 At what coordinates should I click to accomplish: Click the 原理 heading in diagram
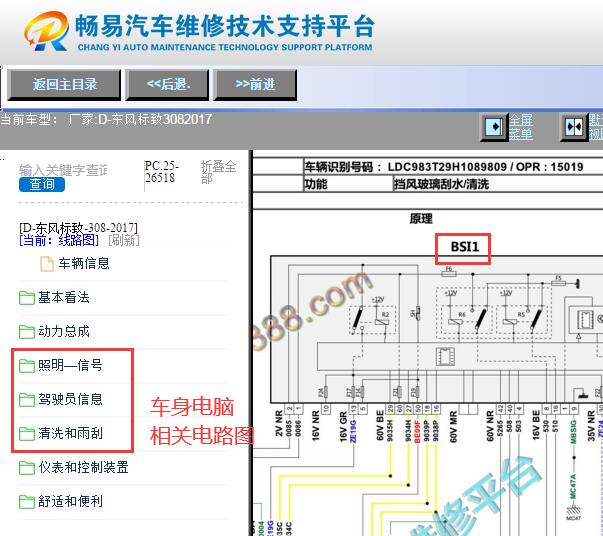click(x=421, y=219)
